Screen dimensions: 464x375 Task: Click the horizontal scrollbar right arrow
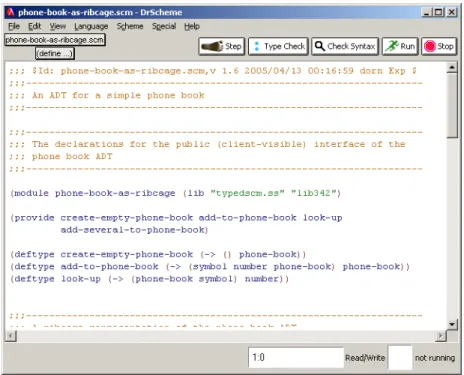[441, 335]
